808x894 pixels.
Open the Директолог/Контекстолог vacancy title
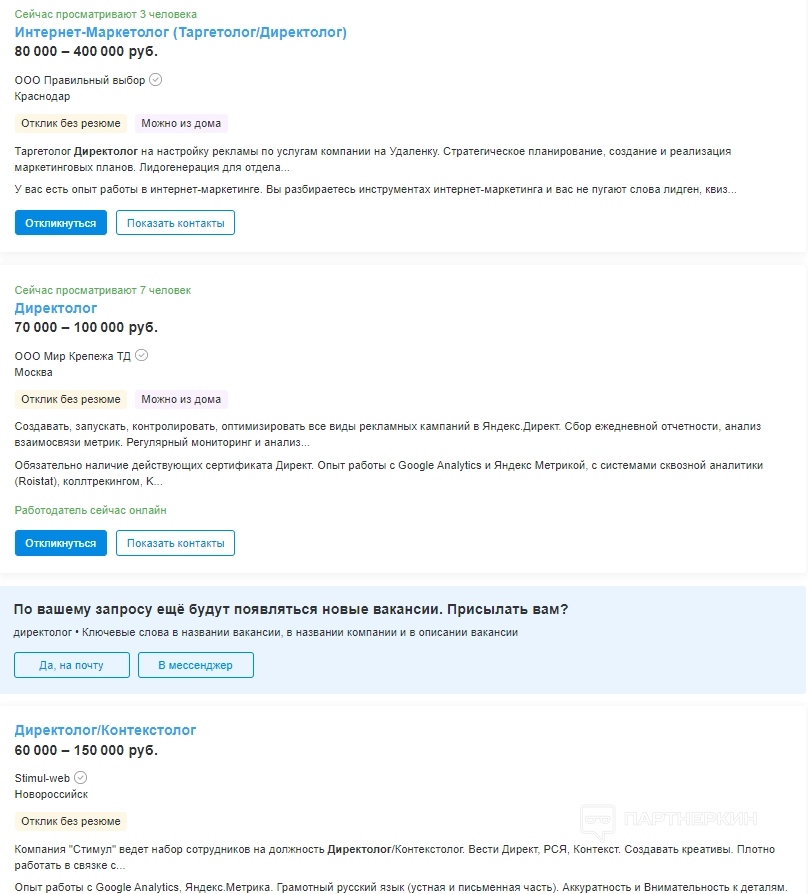click(x=106, y=730)
